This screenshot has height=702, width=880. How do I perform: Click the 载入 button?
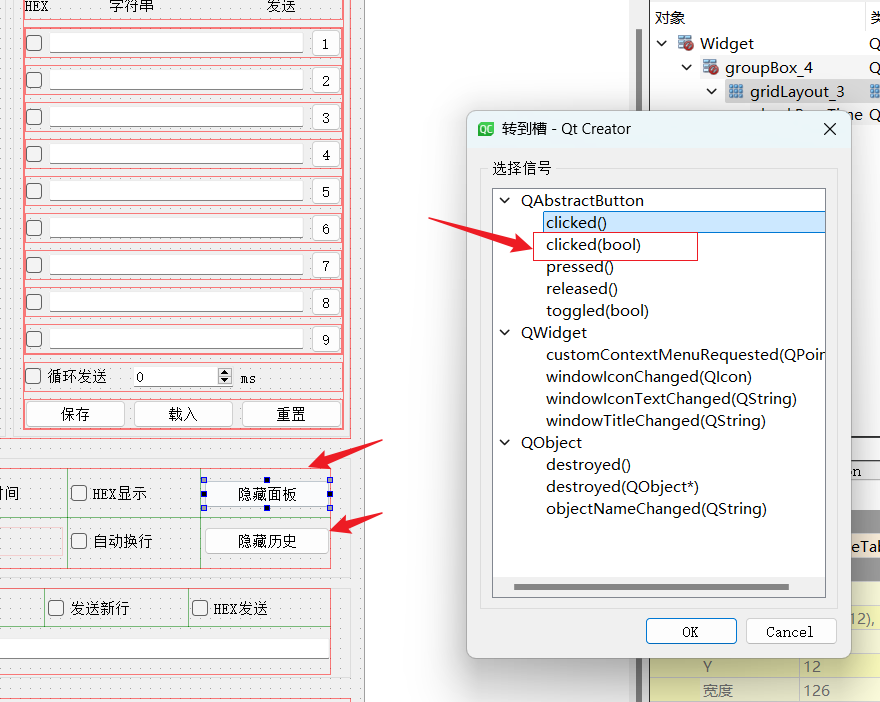pyautogui.click(x=183, y=414)
